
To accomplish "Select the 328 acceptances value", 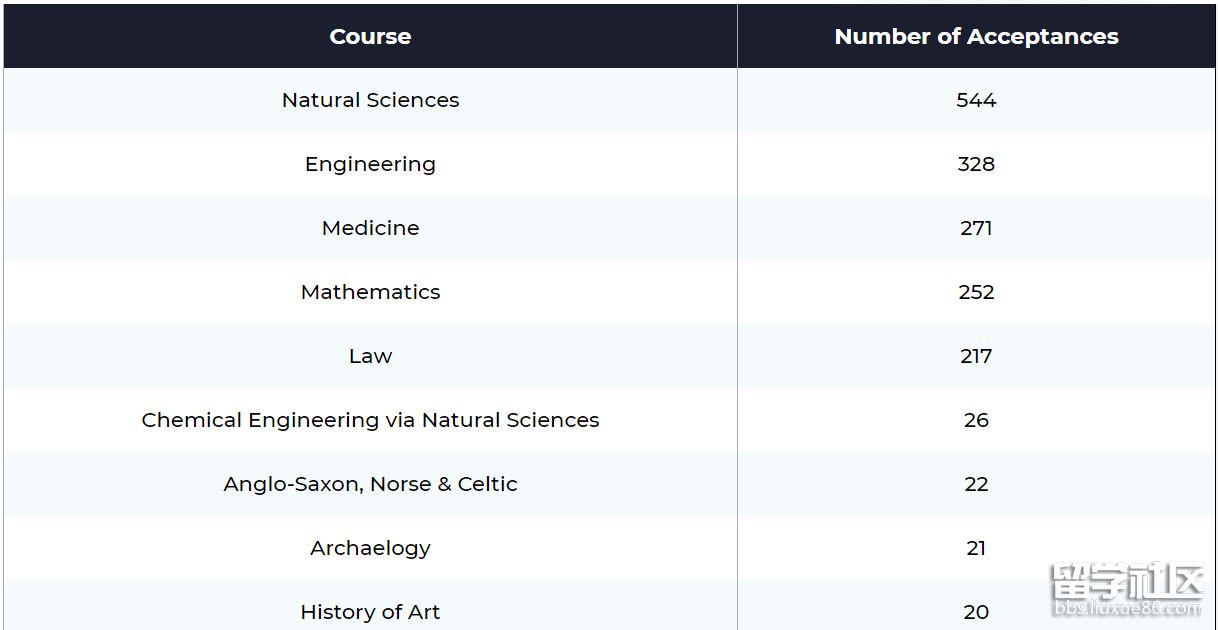I will [x=976, y=164].
